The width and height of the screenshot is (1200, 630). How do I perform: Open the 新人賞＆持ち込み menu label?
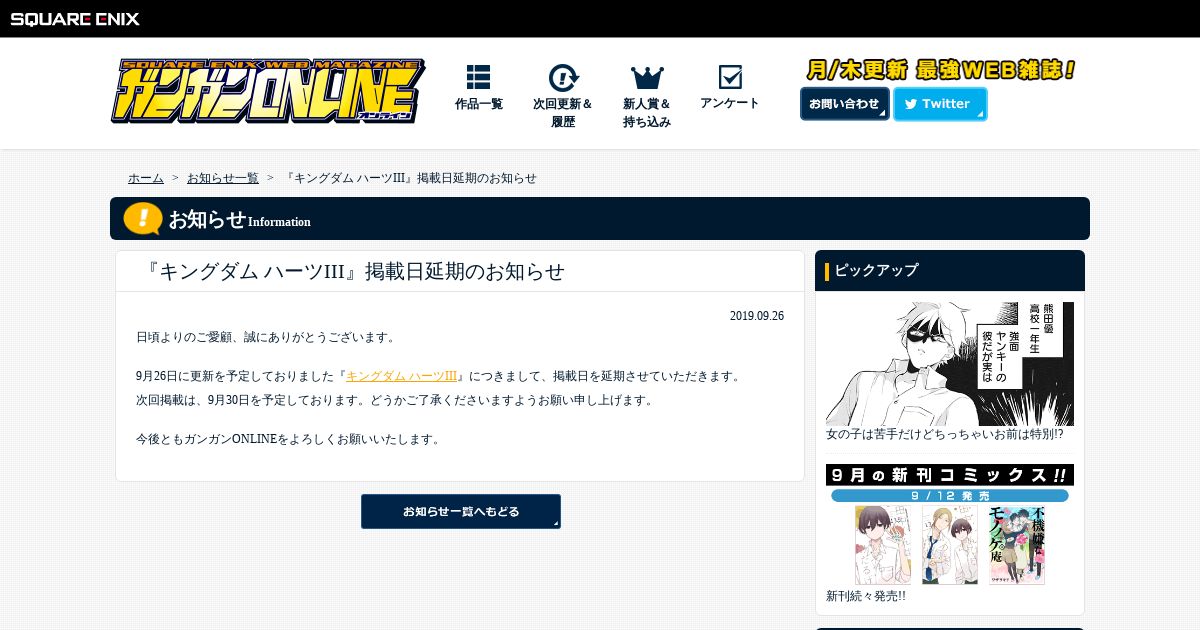point(647,112)
